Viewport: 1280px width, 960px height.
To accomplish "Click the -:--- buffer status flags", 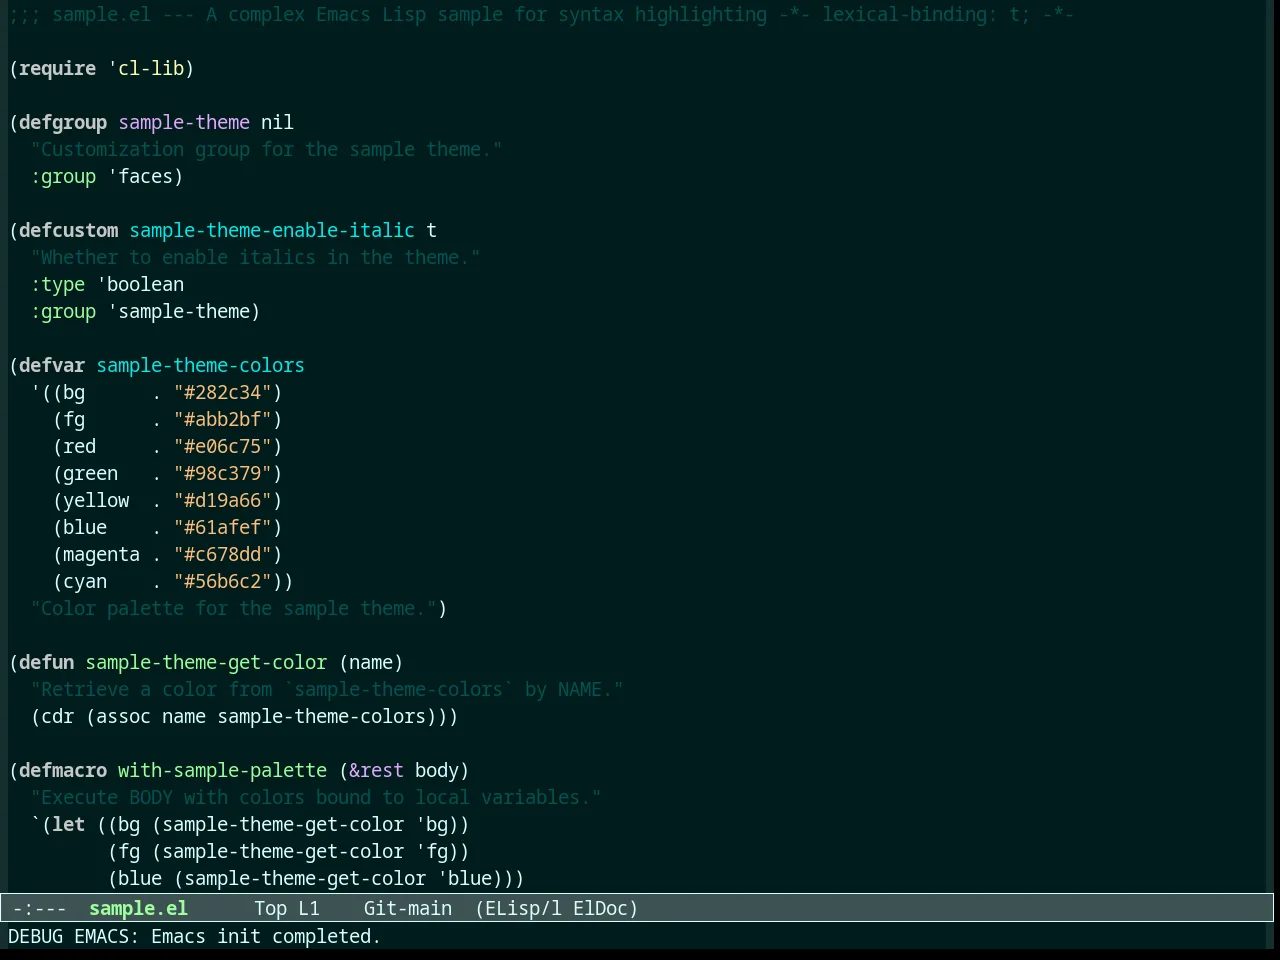I will pyautogui.click(x=40, y=908).
